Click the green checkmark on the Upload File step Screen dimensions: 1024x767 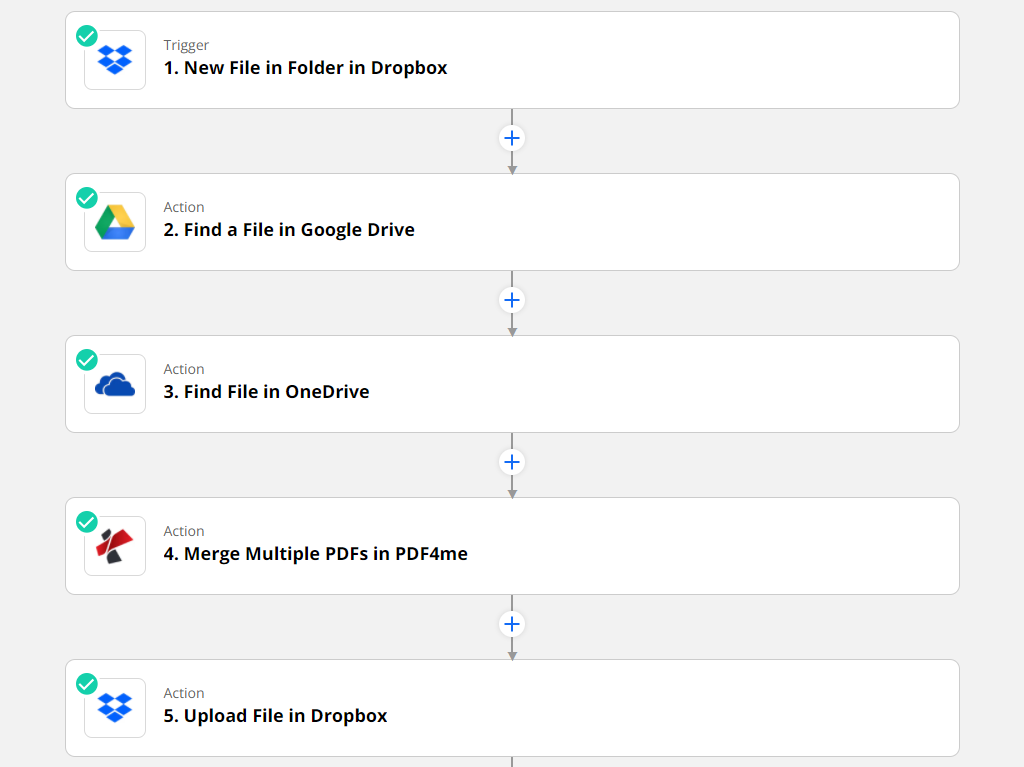[87, 684]
